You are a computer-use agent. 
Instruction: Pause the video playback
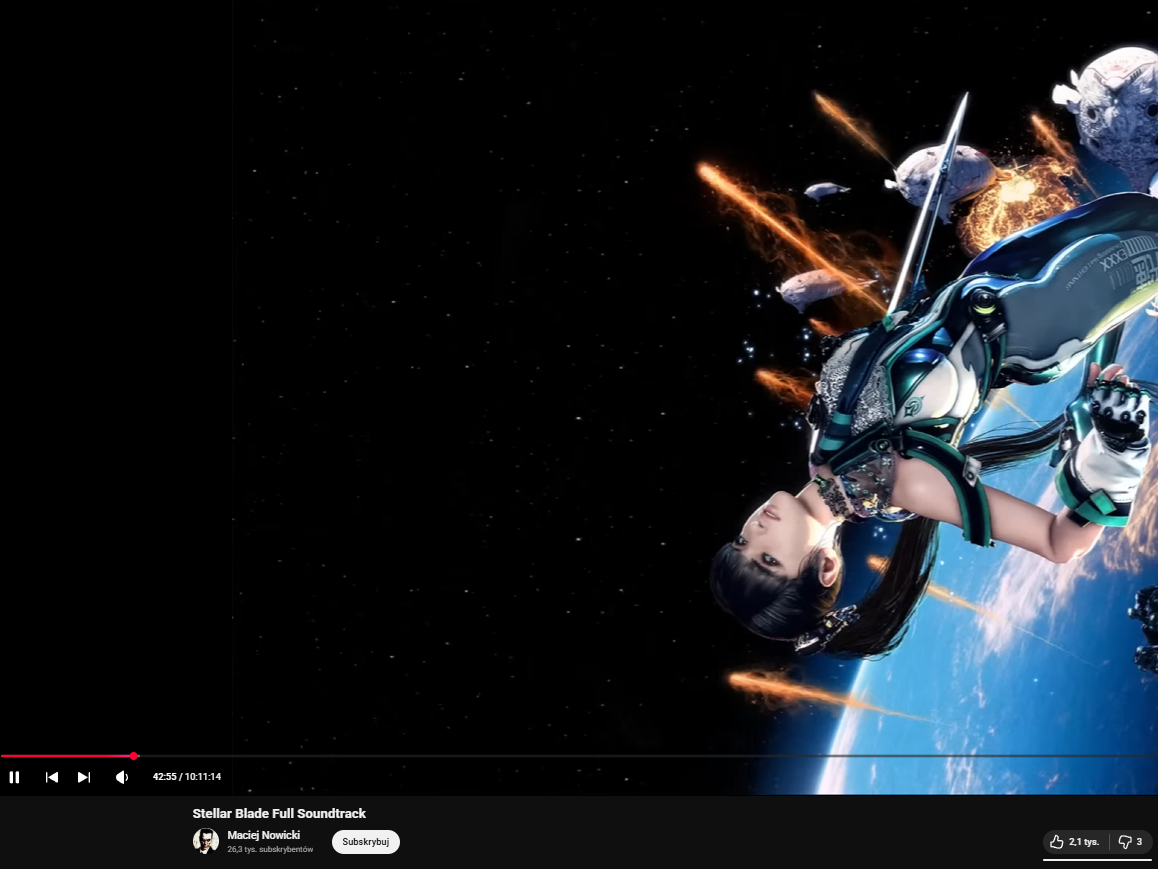[x=14, y=777]
